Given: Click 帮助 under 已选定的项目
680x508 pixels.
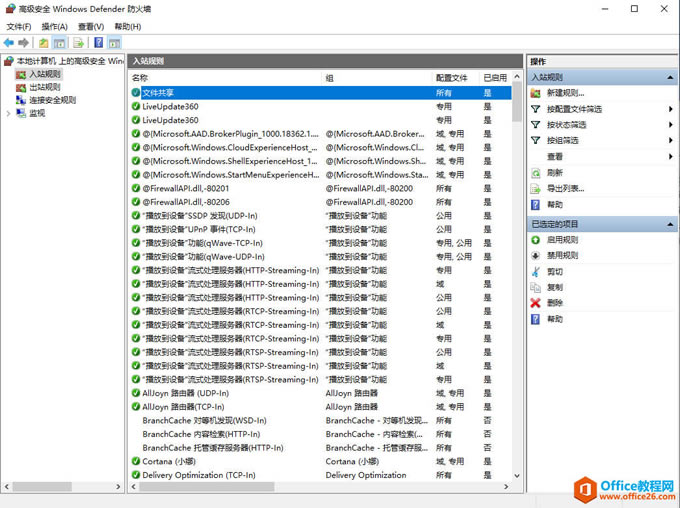Looking at the screenshot, I should pyautogui.click(x=555, y=319).
